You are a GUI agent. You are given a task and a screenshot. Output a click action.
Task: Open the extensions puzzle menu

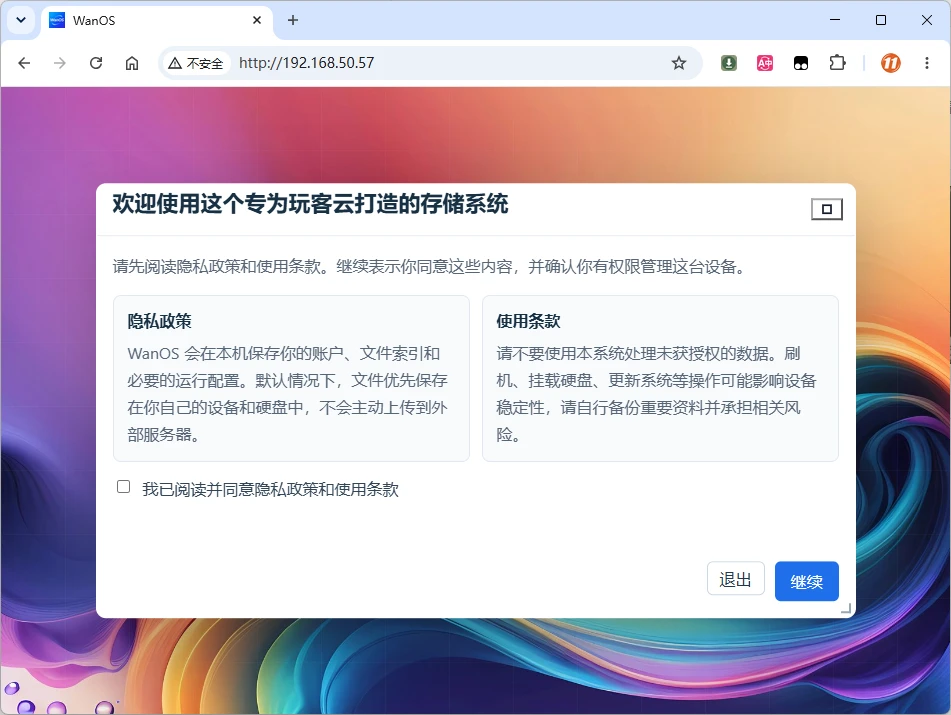coord(837,63)
